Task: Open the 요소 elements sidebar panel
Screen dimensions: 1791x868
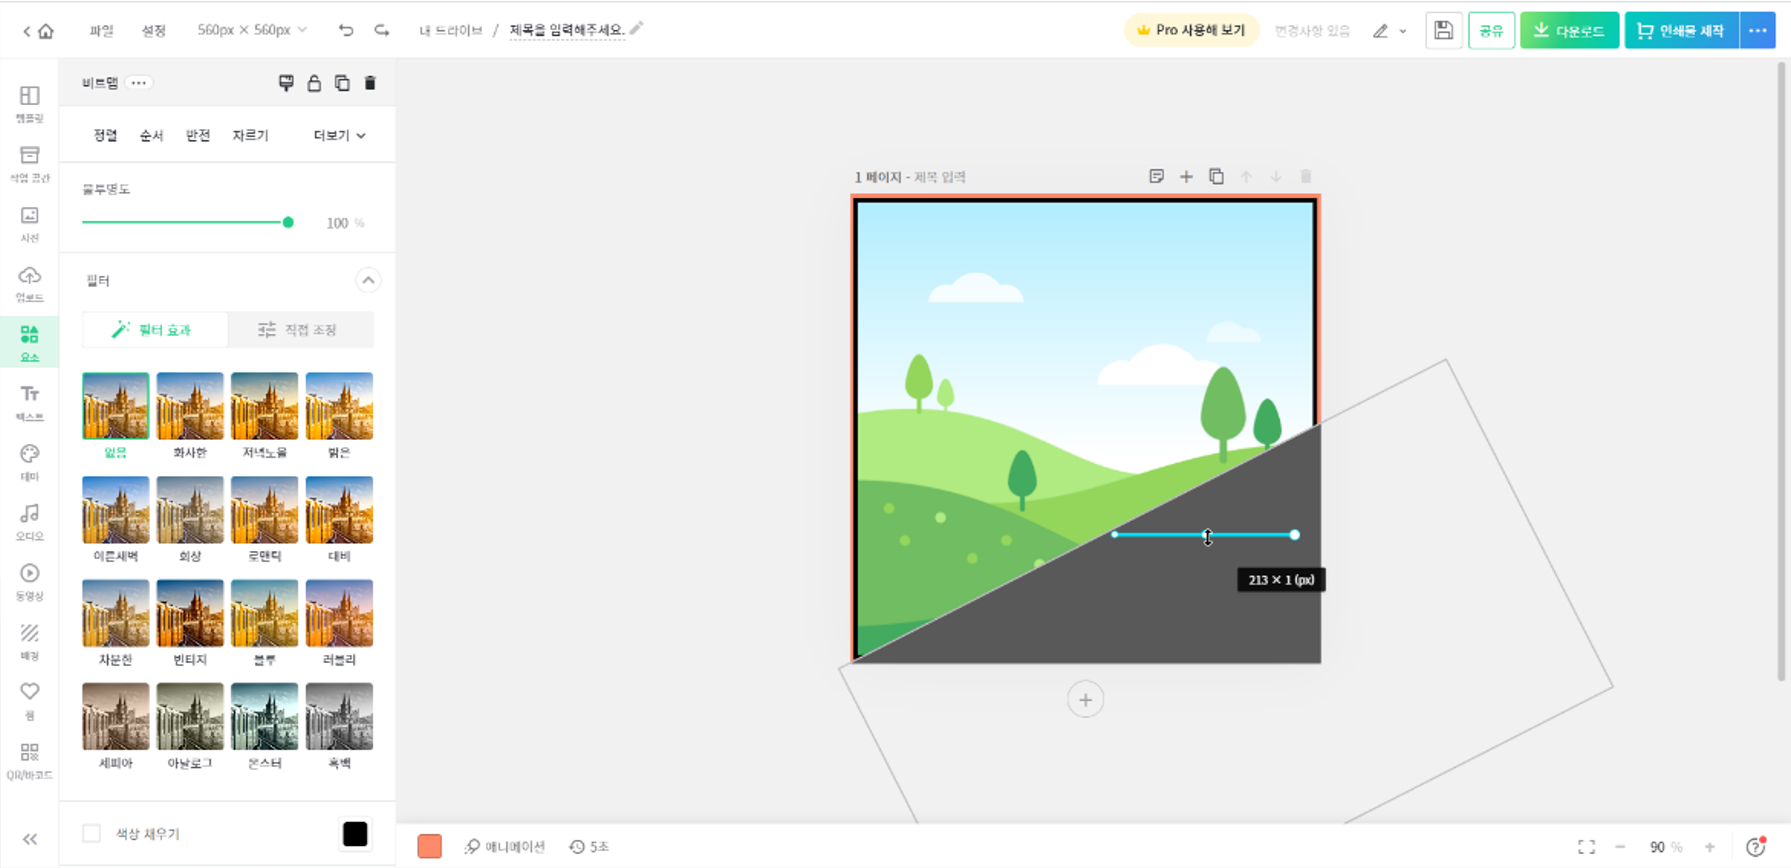Action: pyautogui.click(x=30, y=343)
